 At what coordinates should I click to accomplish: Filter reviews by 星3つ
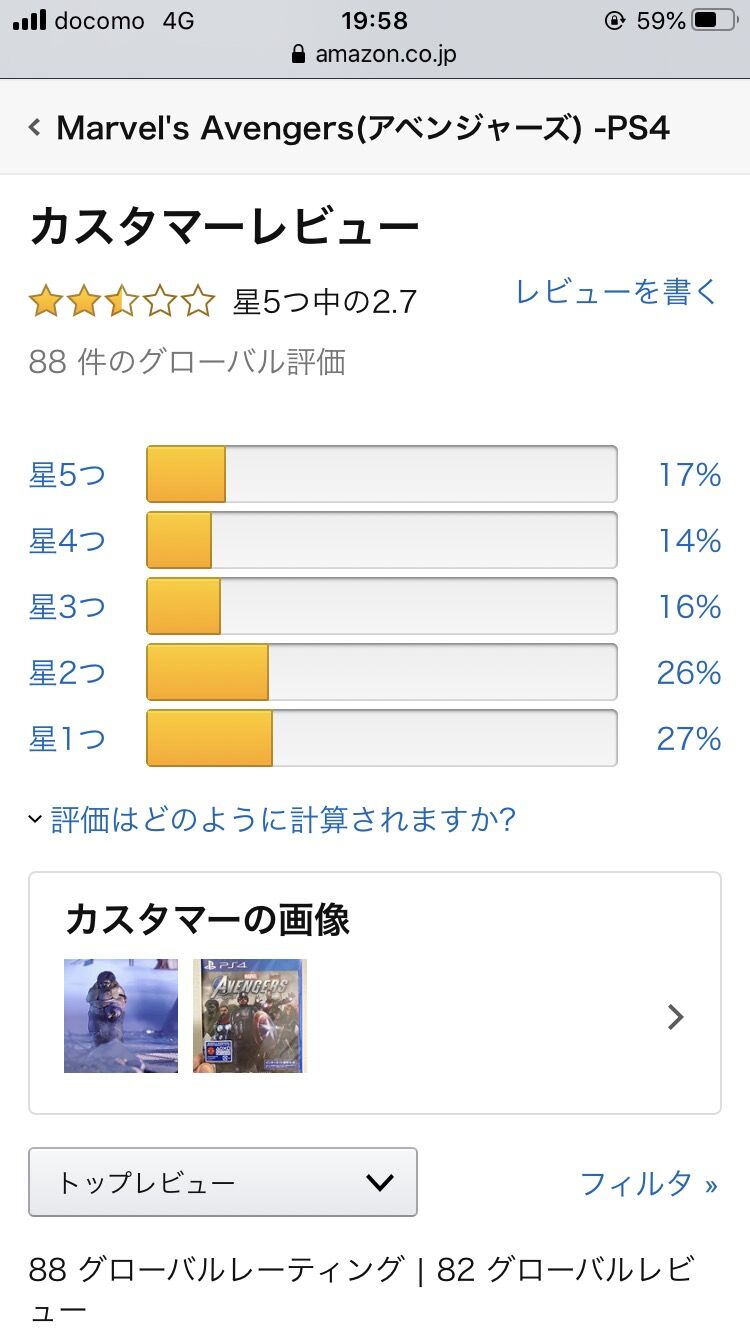click(x=67, y=607)
